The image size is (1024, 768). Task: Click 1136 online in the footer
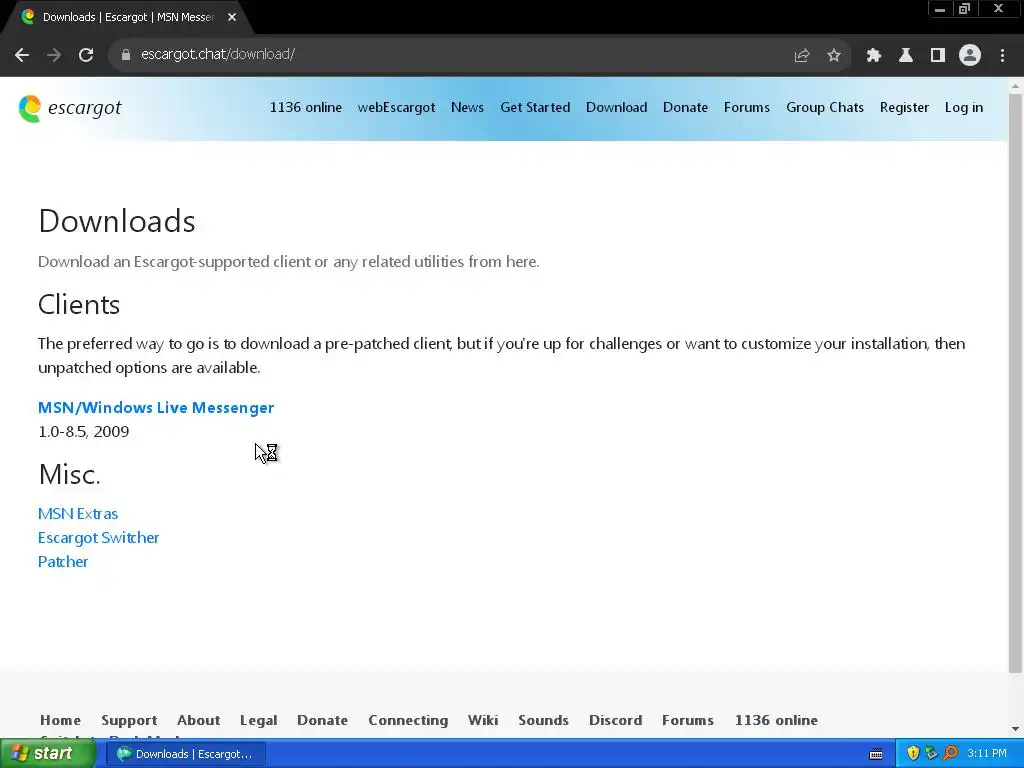(776, 720)
